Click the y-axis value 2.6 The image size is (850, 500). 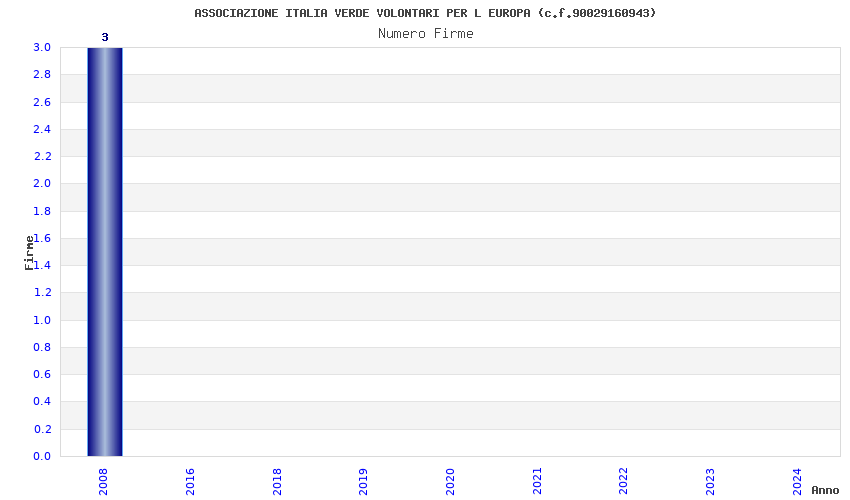(42, 102)
